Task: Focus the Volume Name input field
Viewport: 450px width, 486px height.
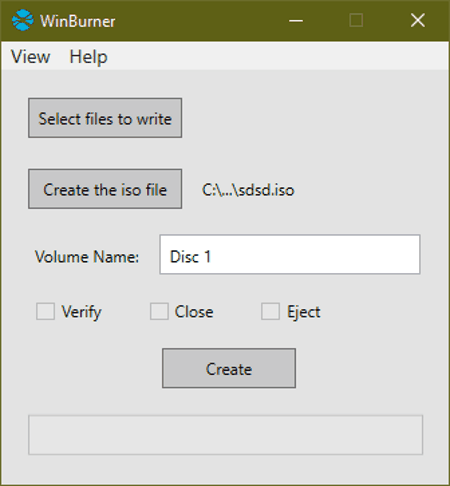Action: click(290, 254)
